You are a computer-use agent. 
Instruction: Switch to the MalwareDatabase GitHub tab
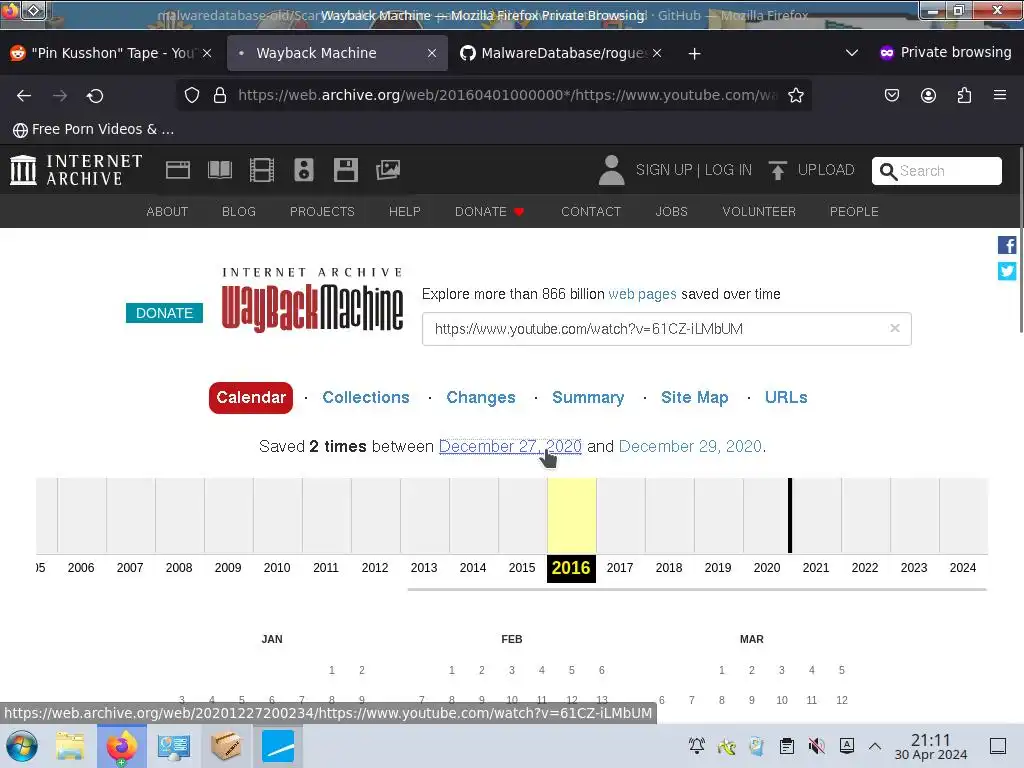pyautogui.click(x=562, y=54)
